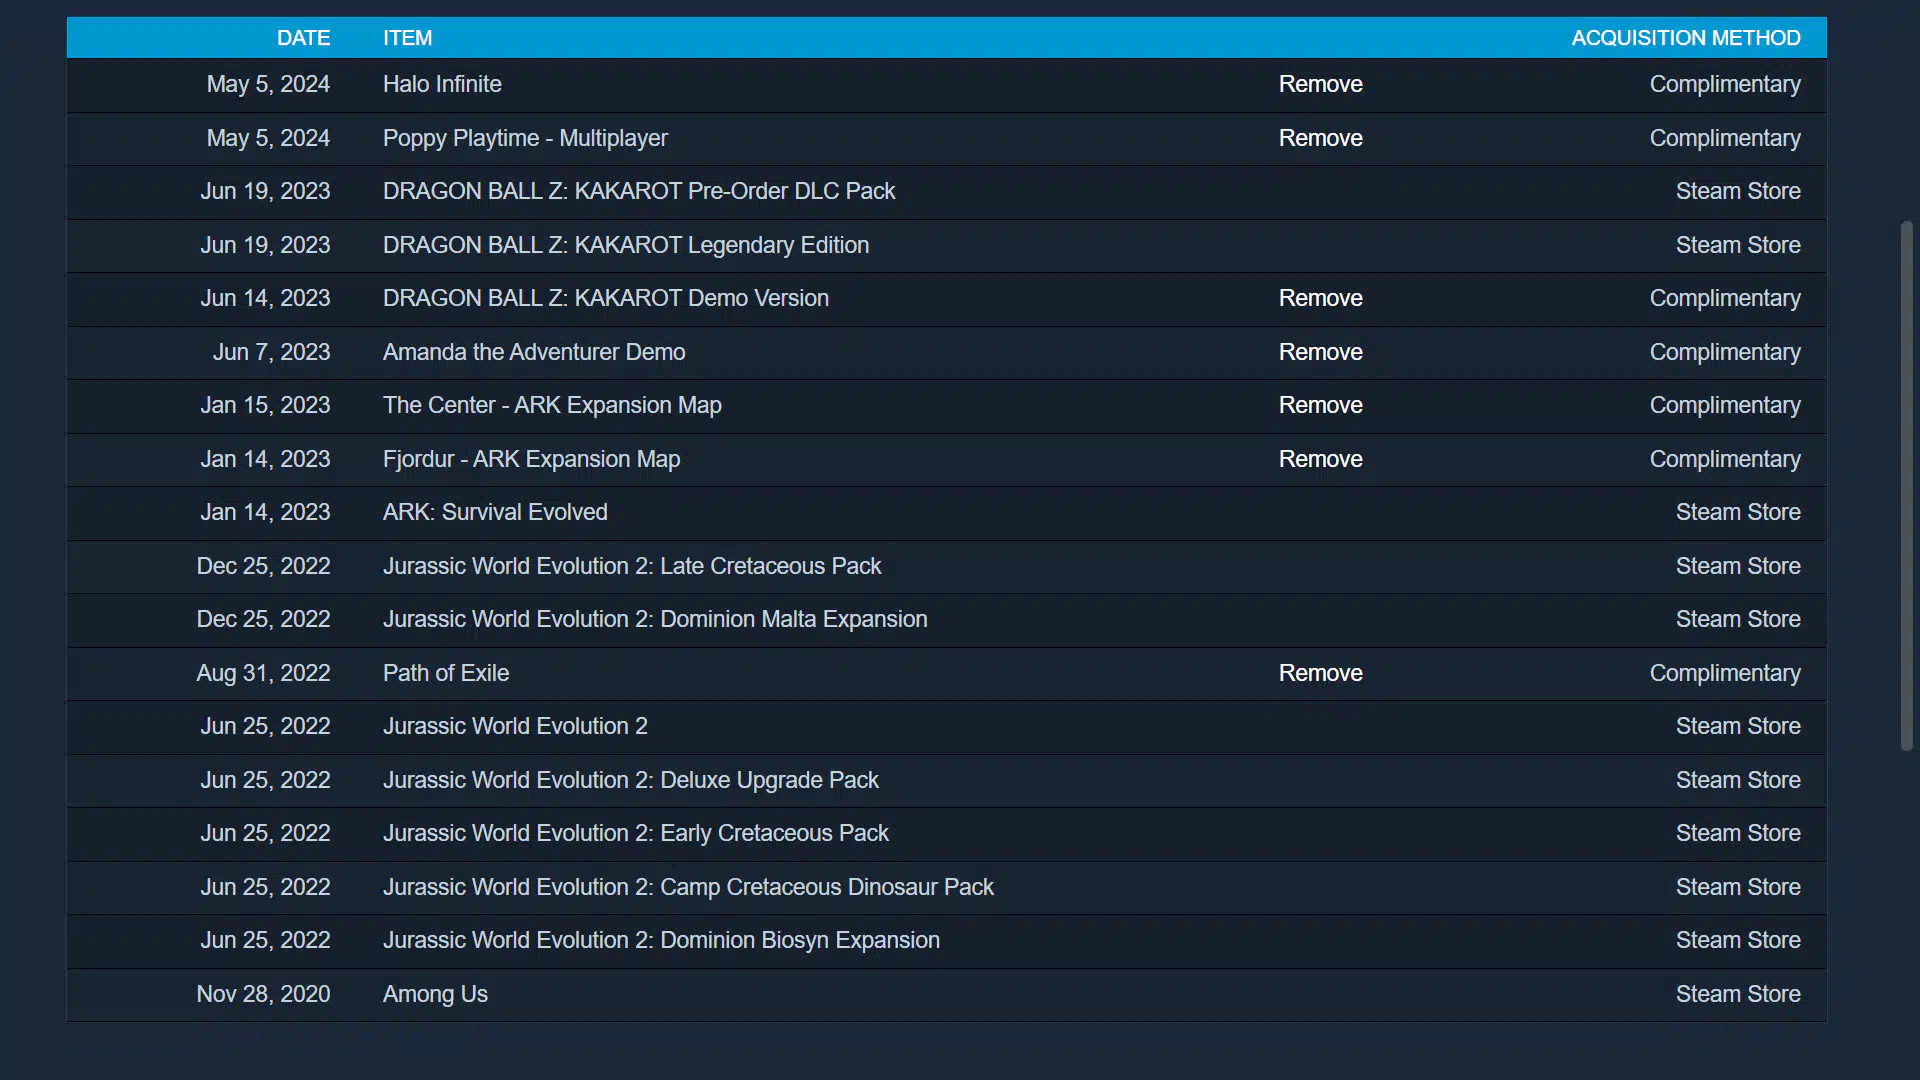This screenshot has width=1920, height=1080.
Task: Click the ACQUISITION METHOD column header
Action: pos(1686,38)
